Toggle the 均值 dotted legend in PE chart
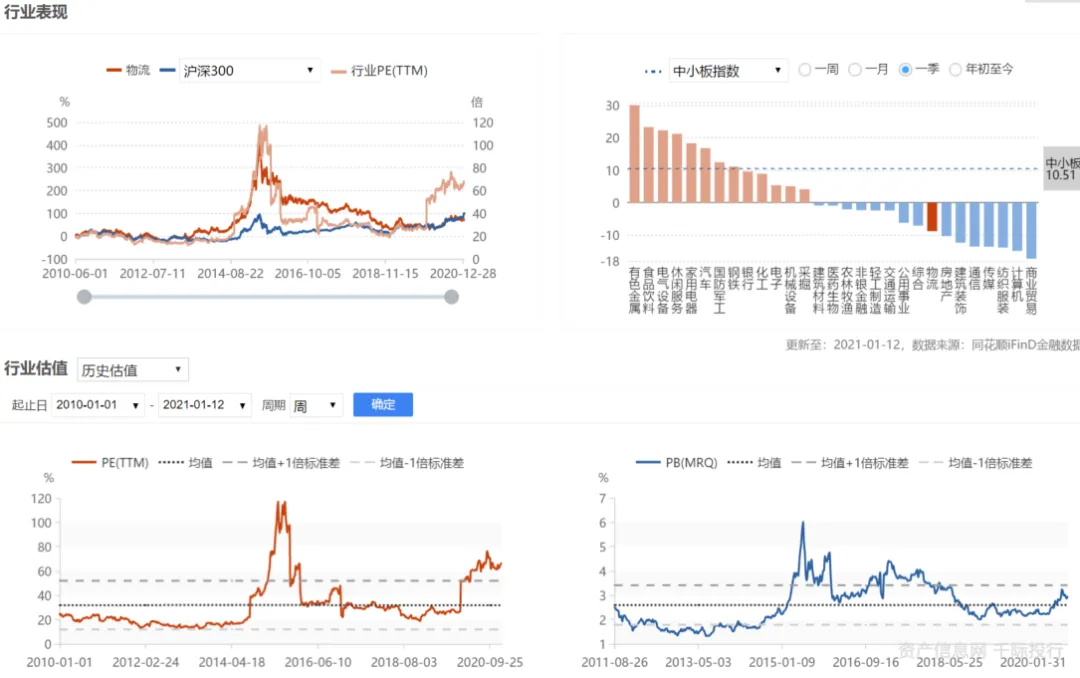 click(x=185, y=463)
